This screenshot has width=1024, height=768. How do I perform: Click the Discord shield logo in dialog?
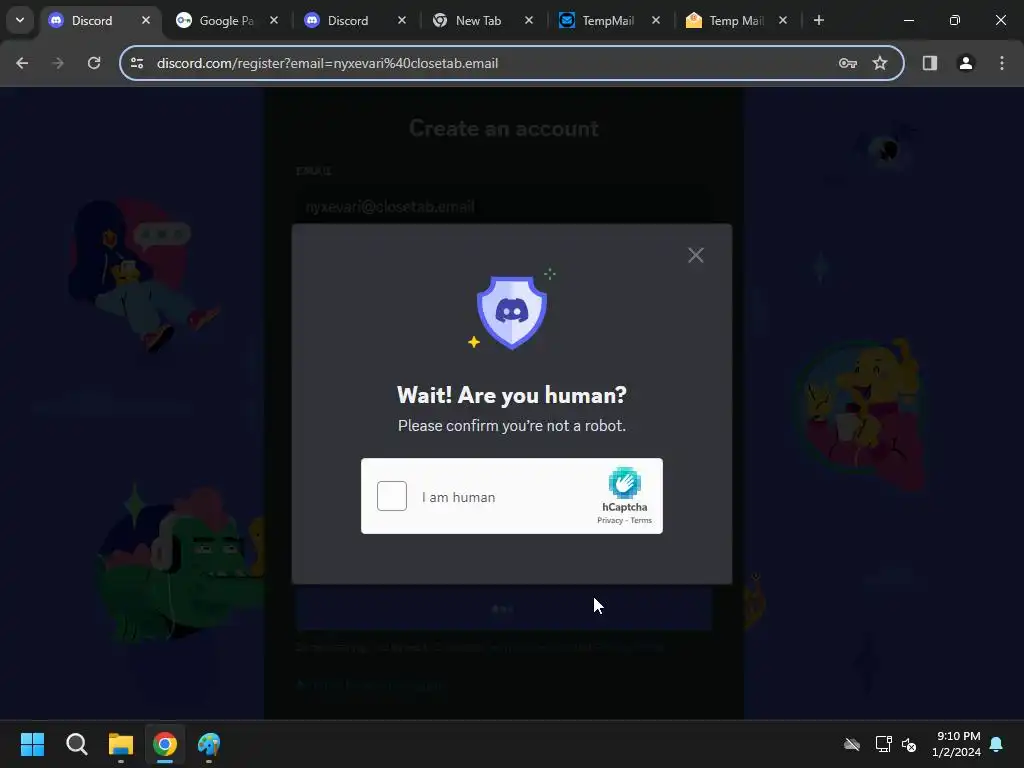[511, 312]
